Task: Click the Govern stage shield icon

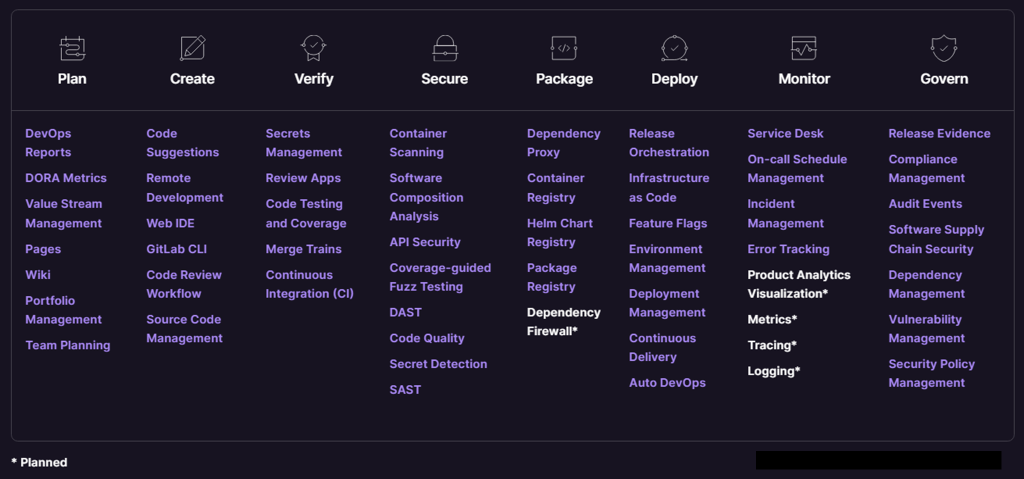Action: [x=943, y=48]
